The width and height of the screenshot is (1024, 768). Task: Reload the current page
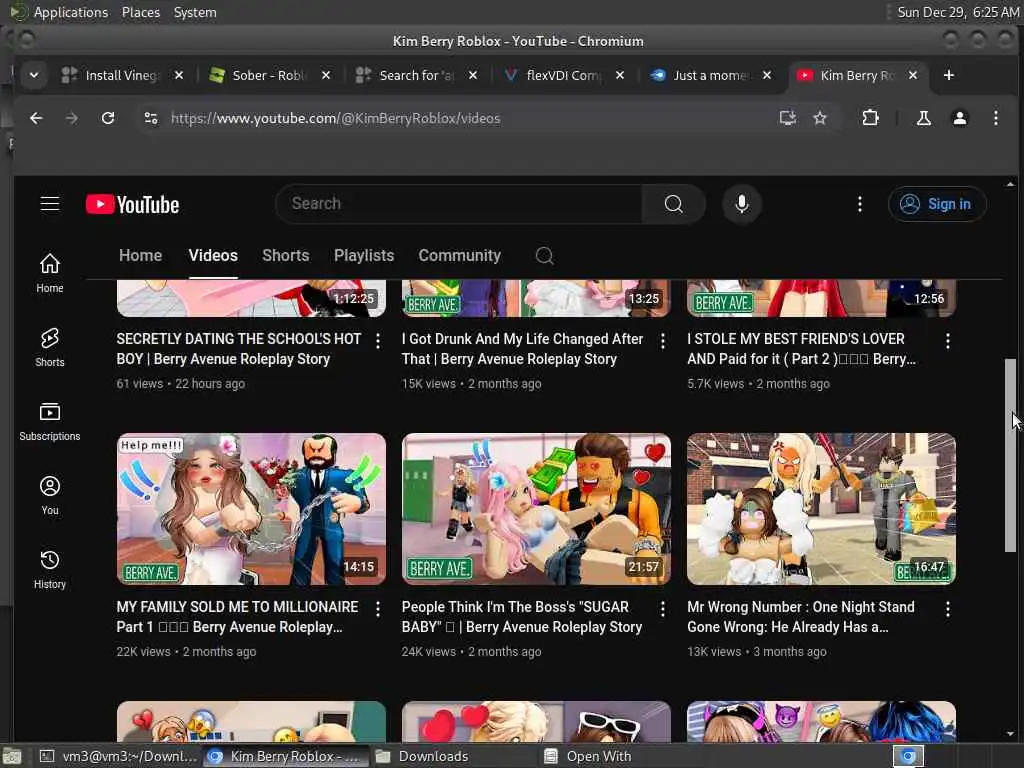tap(108, 118)
